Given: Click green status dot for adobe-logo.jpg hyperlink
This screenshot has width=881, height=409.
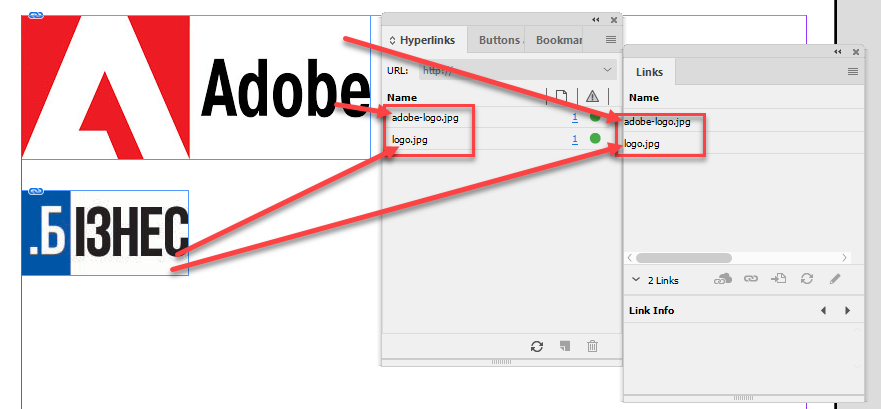Looking at the screenshot, I should (595, 117).
